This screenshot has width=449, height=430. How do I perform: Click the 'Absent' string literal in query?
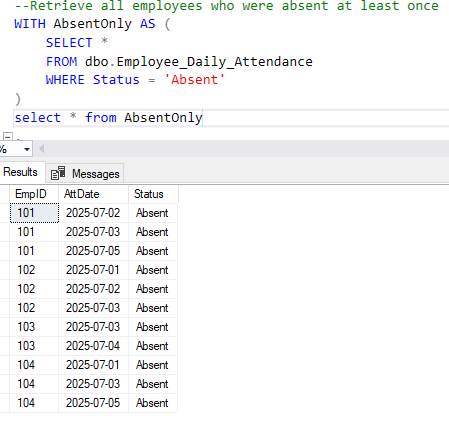[x=194, y=80]
